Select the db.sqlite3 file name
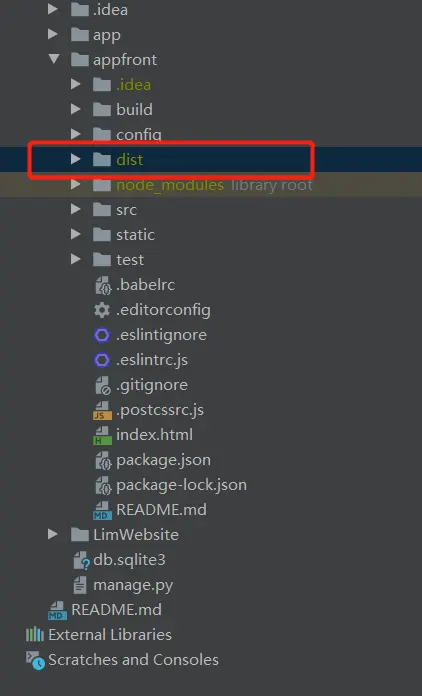The width and height of the screenshot is (422, 696). 129,560
